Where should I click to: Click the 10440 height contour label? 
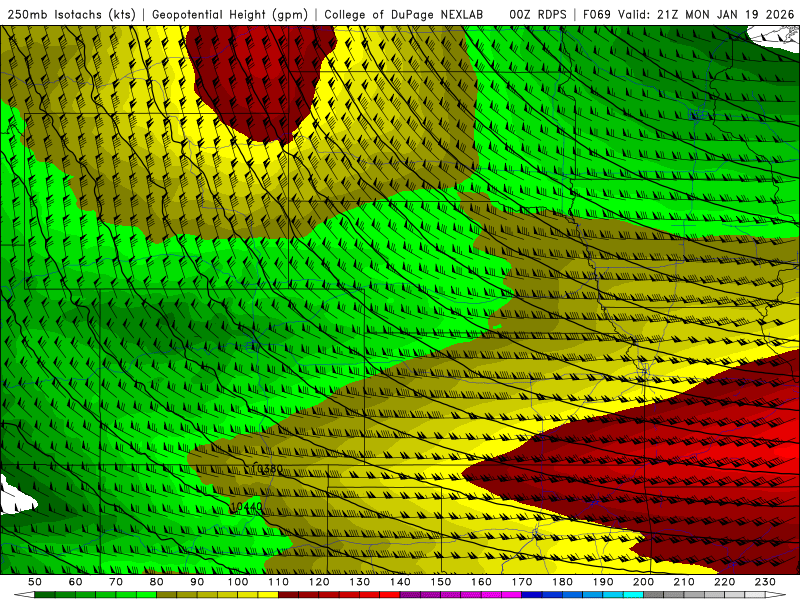pyautogui.click(x=246, y=507)
